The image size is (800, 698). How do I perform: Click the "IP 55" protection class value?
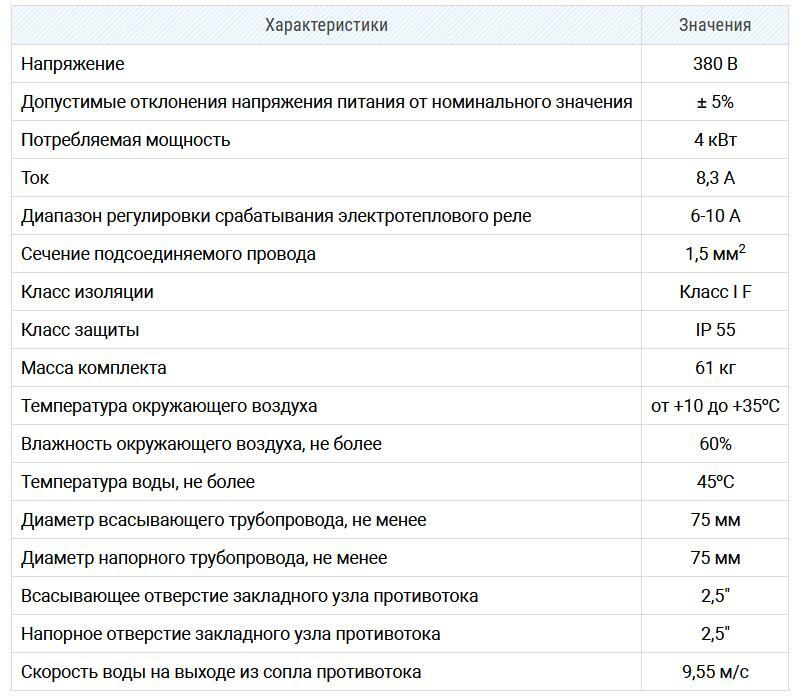pyautogui.click(x=714, y=330)
